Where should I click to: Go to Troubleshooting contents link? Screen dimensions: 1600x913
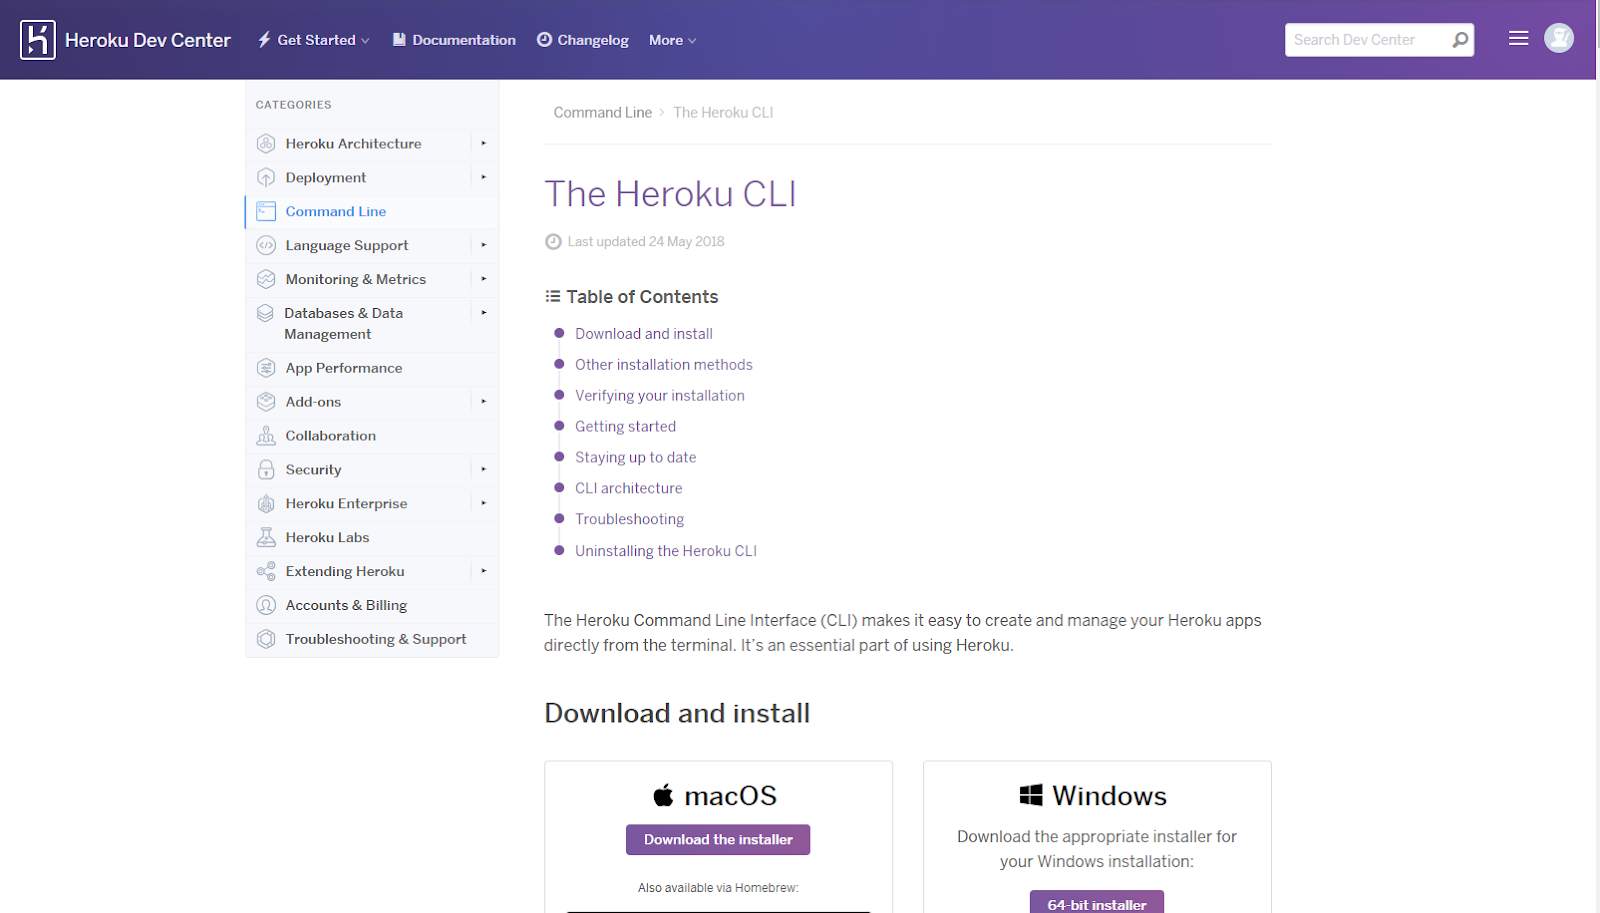630,519
